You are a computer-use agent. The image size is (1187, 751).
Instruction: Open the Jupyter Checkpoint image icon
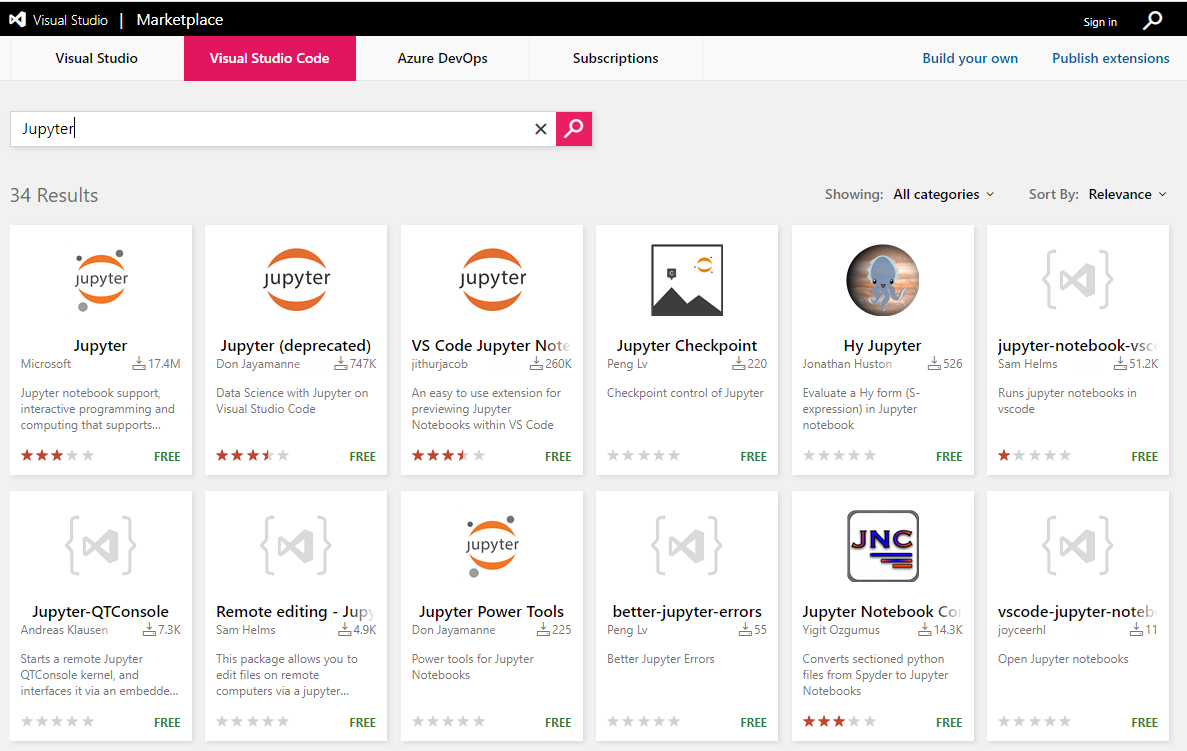coord(687,280)
